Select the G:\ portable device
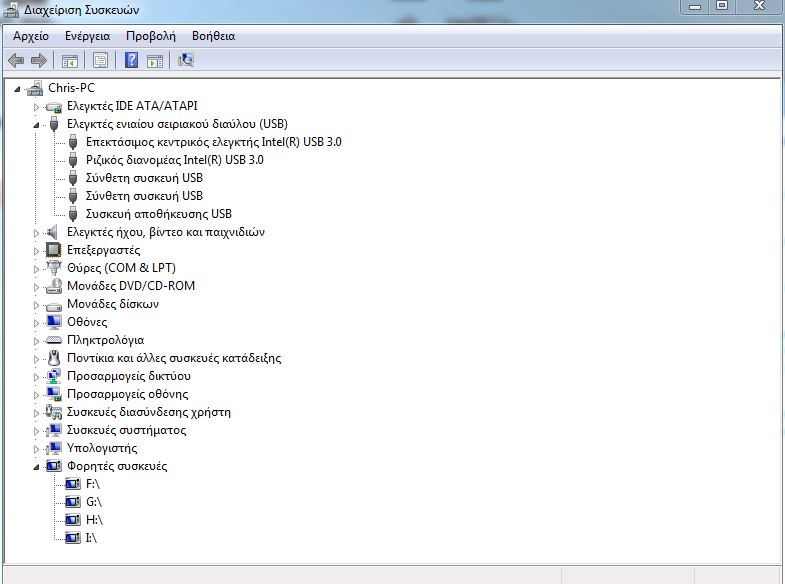Viewport: 785px width, 584px height. point(94,502)
